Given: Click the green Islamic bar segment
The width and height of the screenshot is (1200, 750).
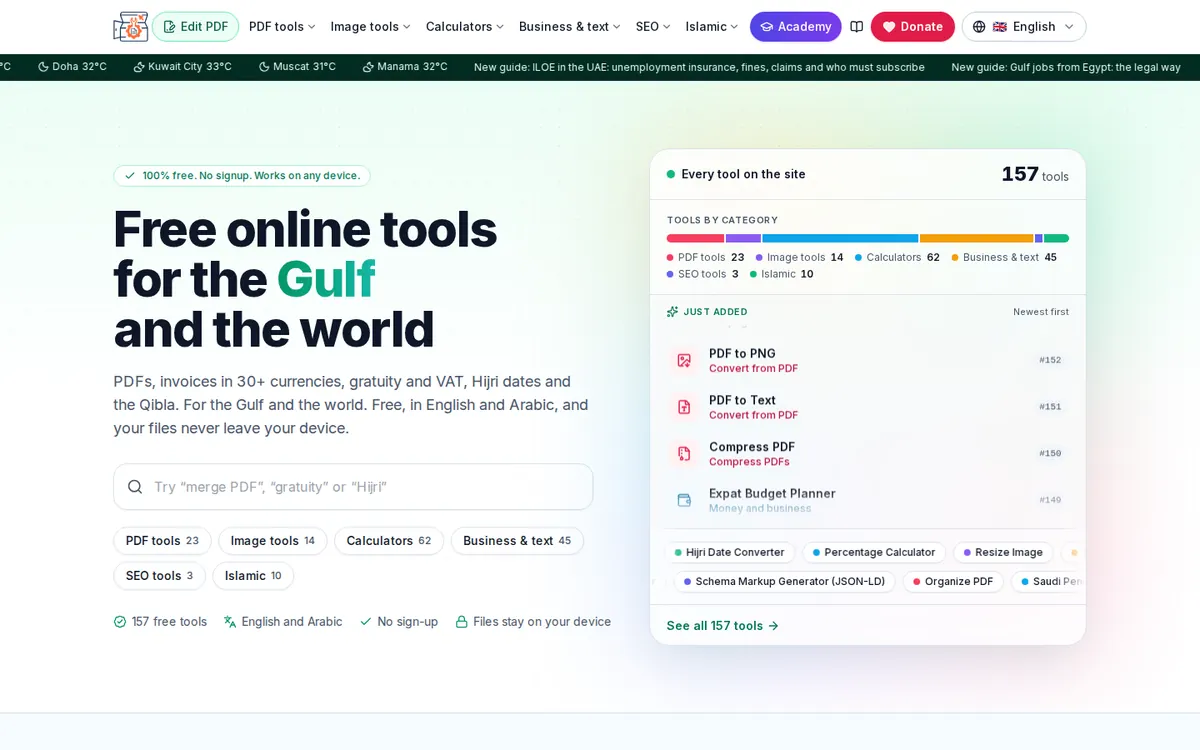Looking at the screenshot, I should point(1057,238).
